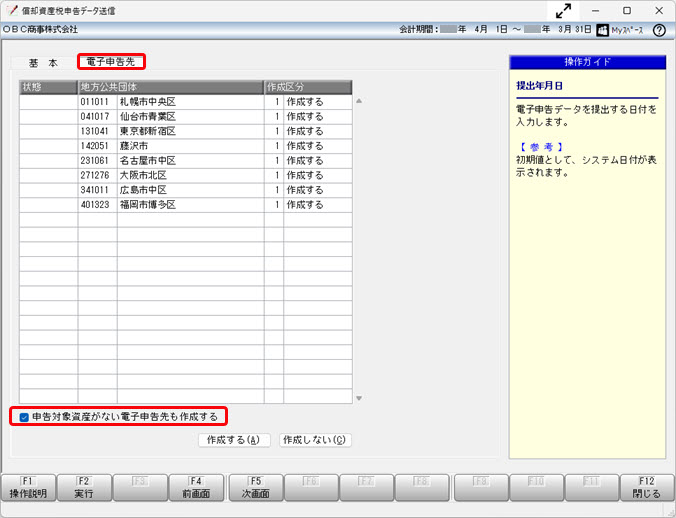Screen dimensions: 676x518
Task: Toggle 申告対象資産がない電子申告先も作成する checkbox
Action: [24, 416]
